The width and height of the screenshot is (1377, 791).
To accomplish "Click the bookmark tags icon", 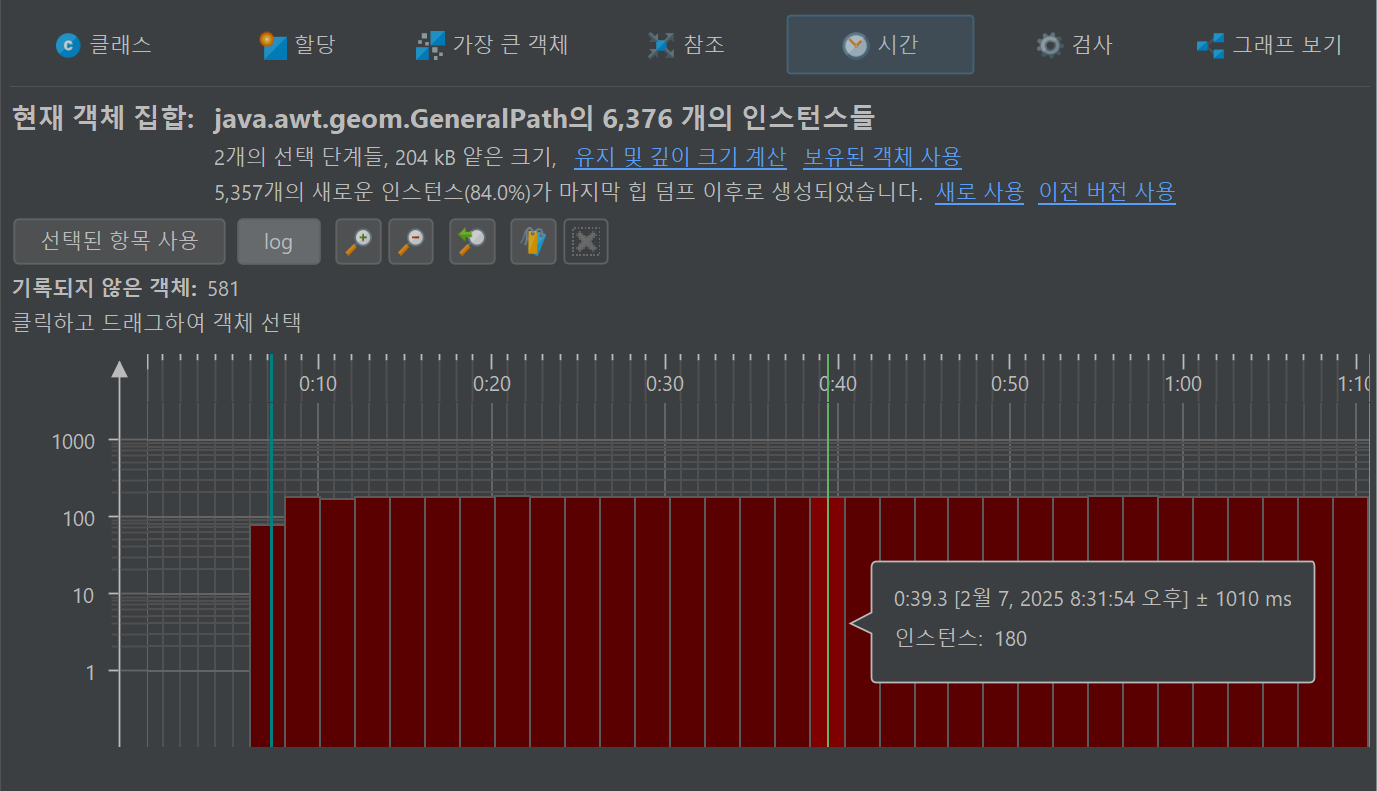I will [533, 241].
